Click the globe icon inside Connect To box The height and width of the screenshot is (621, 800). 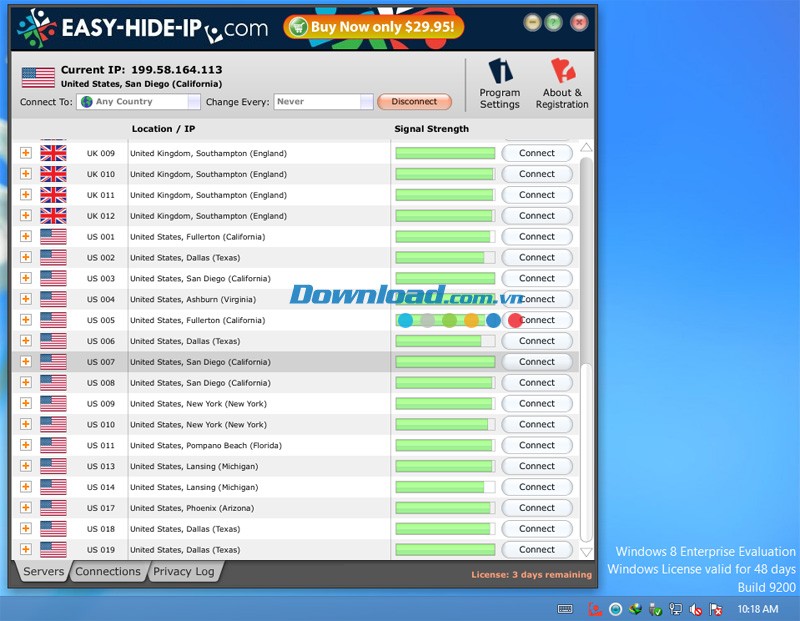pos(90,101)
